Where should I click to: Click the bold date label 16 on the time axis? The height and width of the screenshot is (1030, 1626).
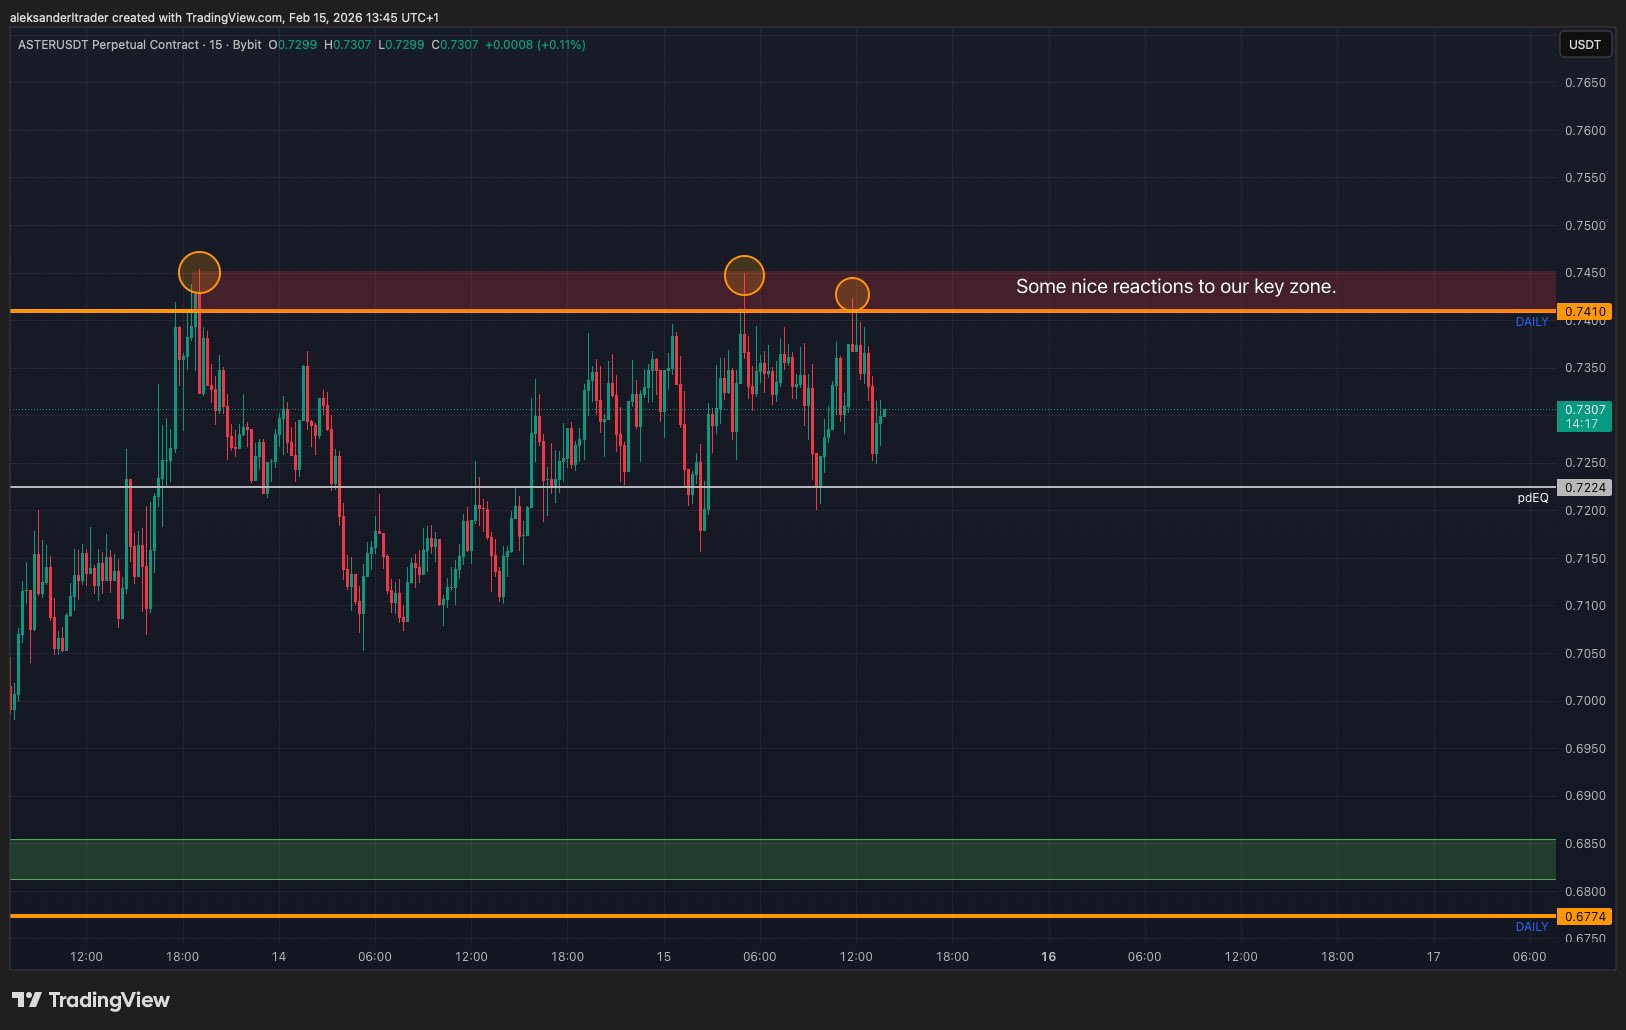1048,957
